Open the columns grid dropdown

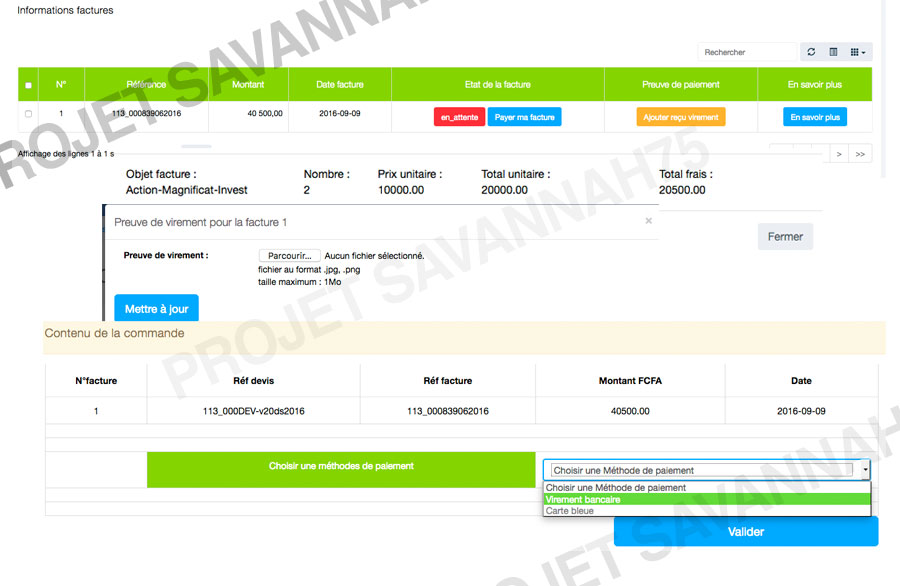[858, 52]
